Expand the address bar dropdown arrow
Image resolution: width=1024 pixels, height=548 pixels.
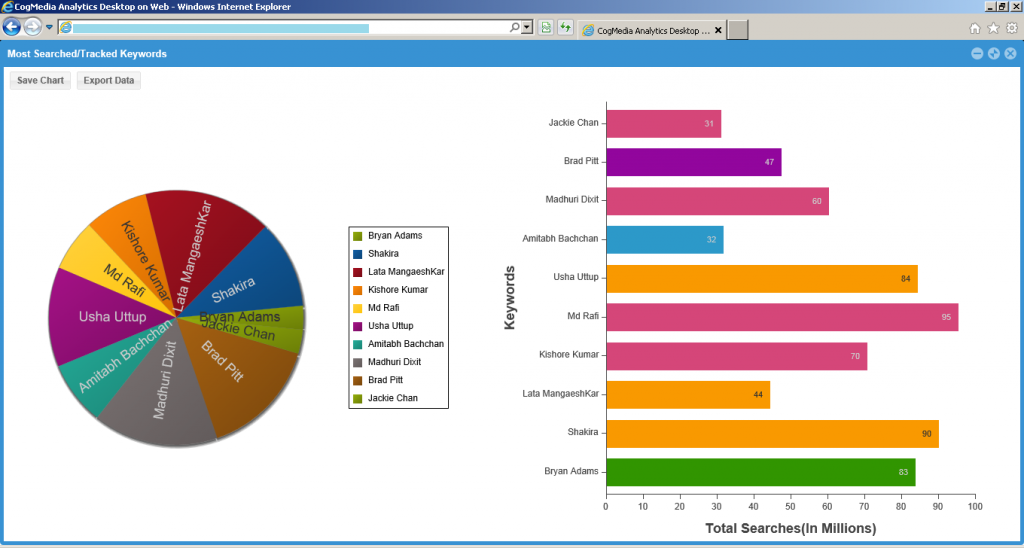pyautogui.click(x=527, y=28)
